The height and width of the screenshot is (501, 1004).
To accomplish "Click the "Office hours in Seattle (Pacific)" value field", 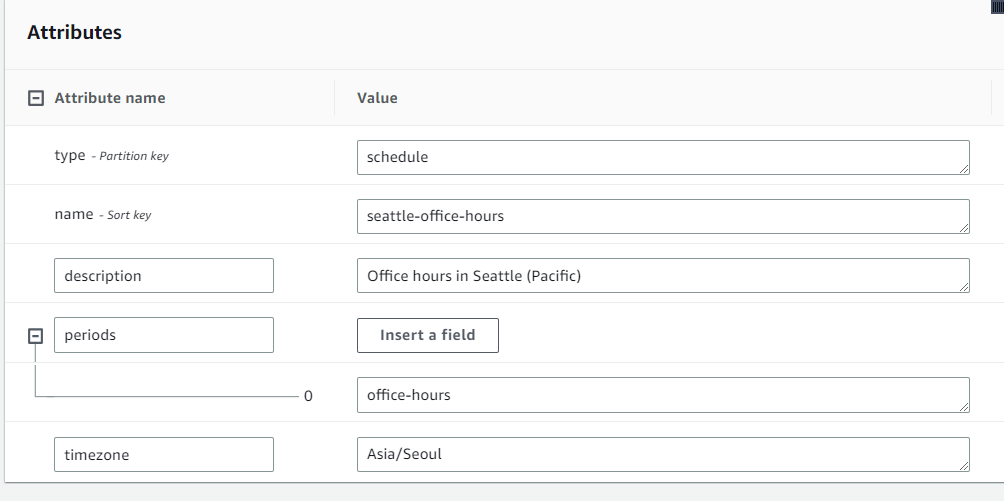I will pos(660,276).
